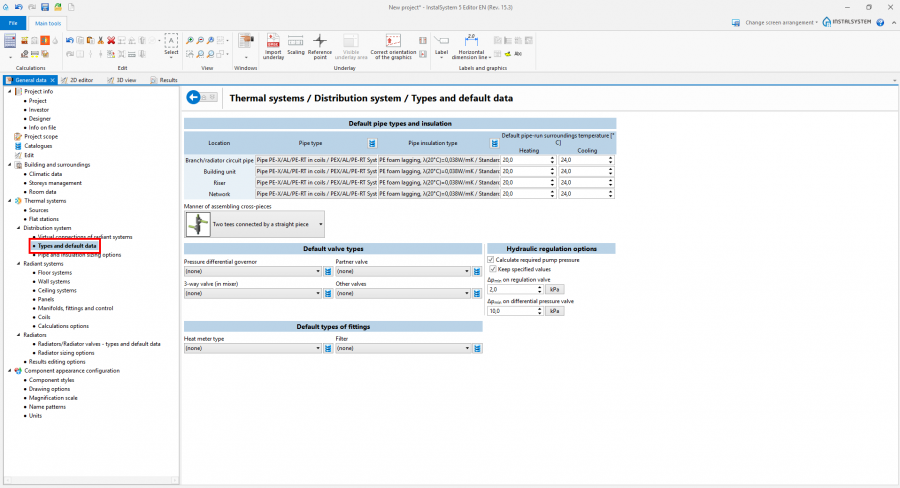Click catalogue icon next to Filter dropdown
The height and width of the screenshot is (488, 900).
tap(478, 348)
